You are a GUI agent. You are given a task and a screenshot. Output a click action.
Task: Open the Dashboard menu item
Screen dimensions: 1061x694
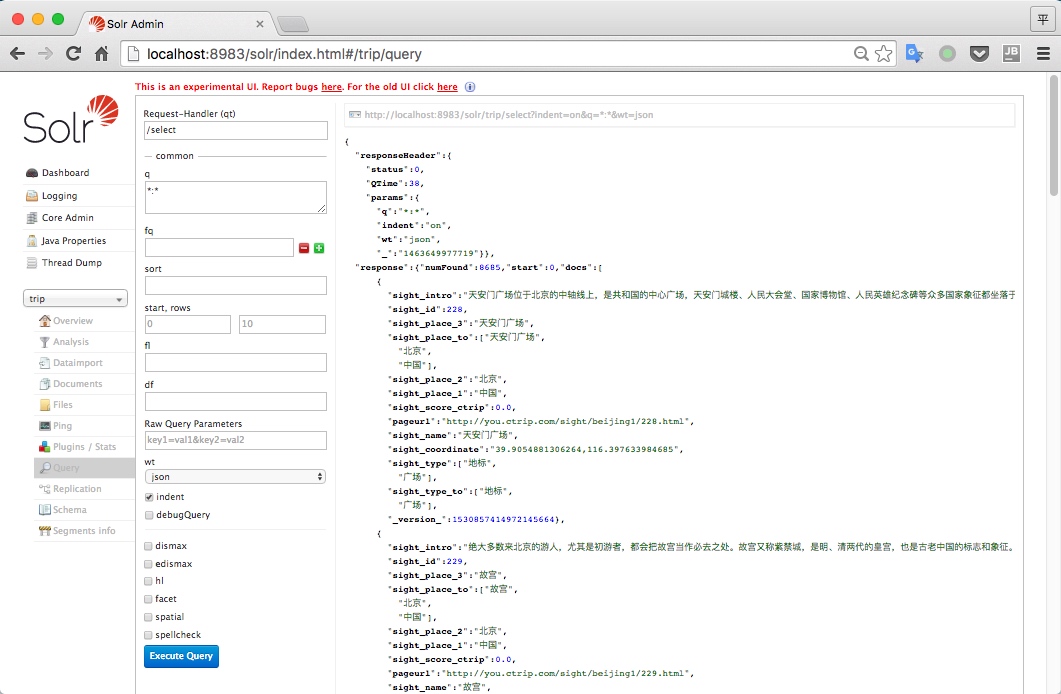coord(65,173)
